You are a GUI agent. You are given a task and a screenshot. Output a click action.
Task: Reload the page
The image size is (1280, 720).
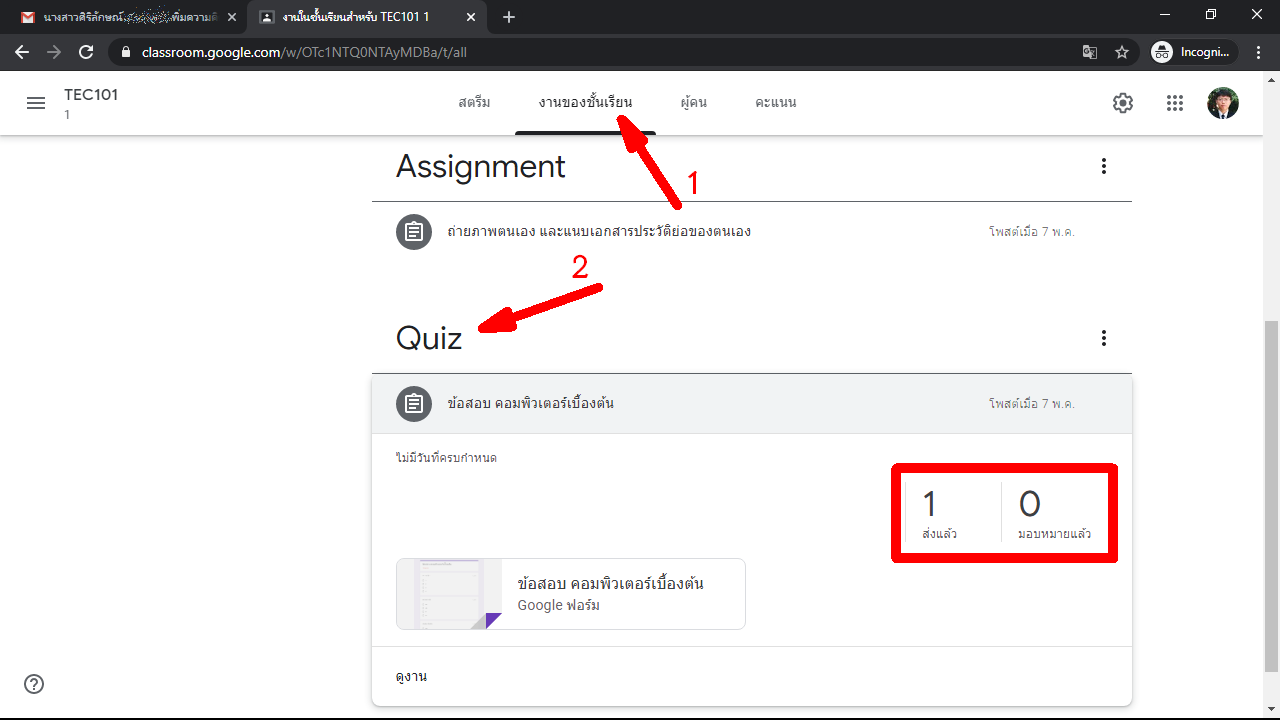click(x=86, y=52)
